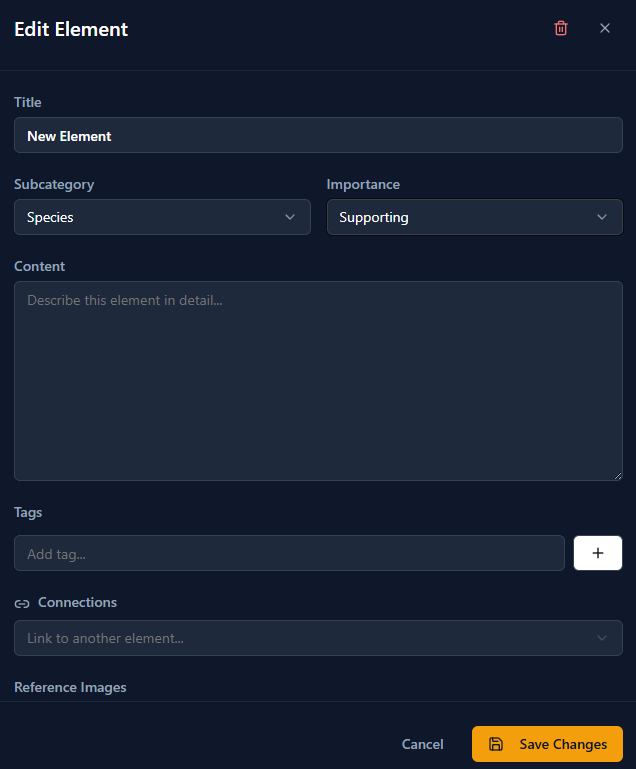Click the chevron arrow in the Importance box

click(602, 217)
